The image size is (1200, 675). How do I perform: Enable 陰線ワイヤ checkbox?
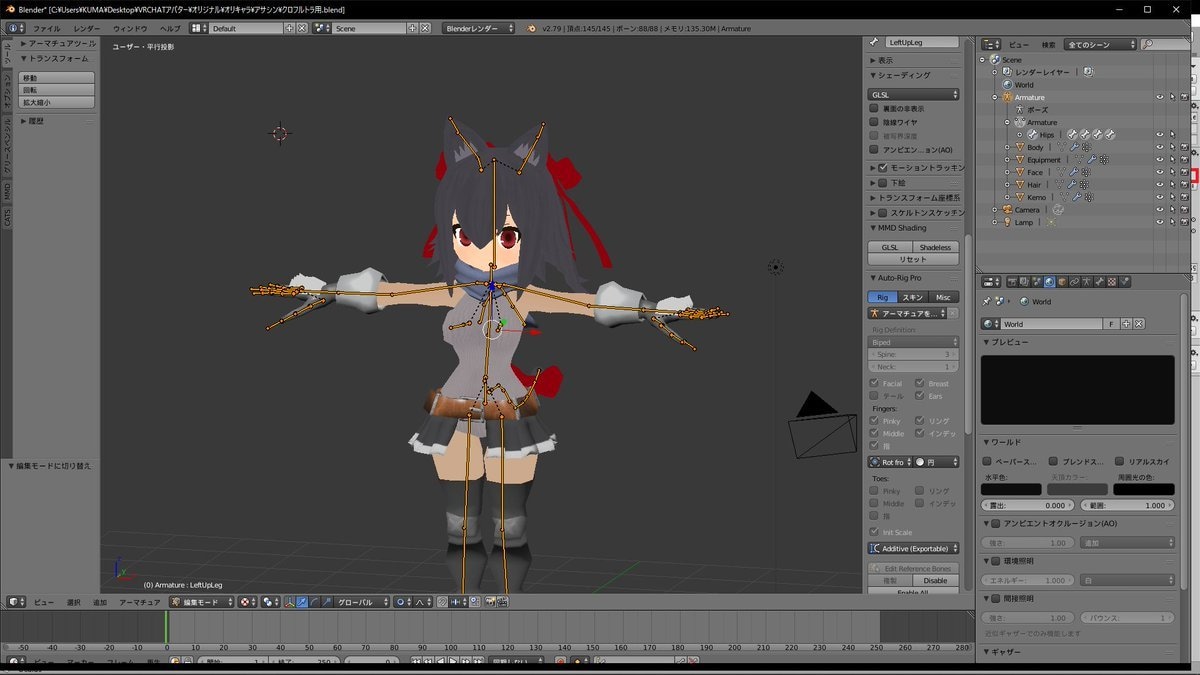coord(874,122)
